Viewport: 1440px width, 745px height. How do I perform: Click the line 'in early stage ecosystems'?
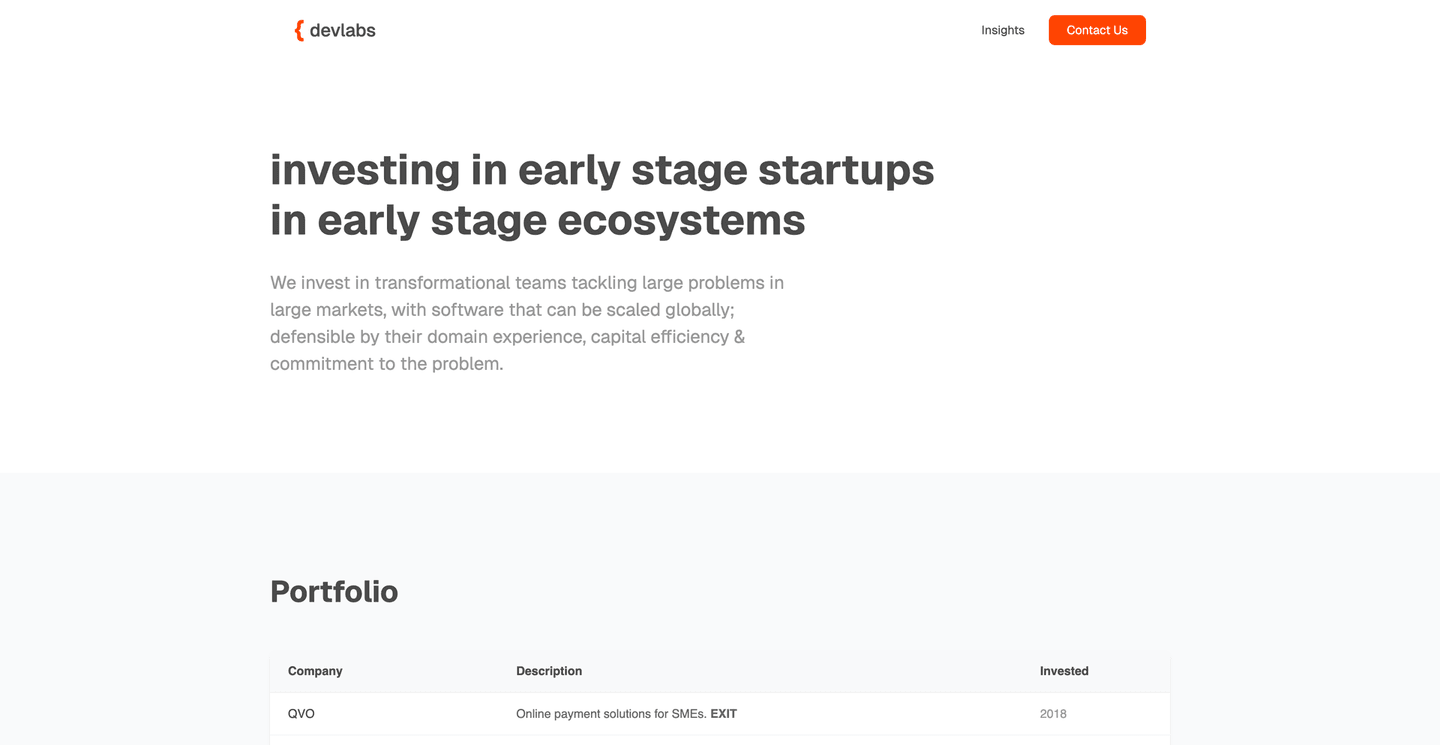point(537,220)
